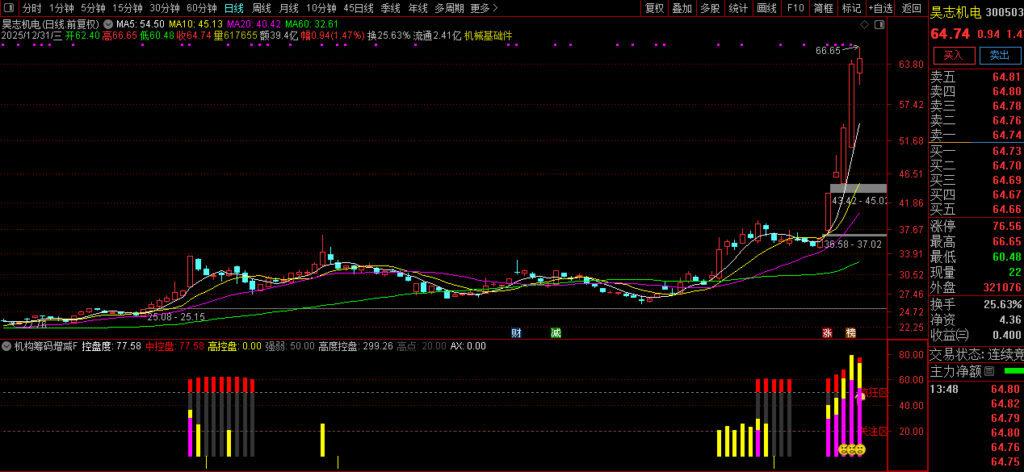
Task: Click the panel layout icon at top-left
Action: [x=10, y=8]
